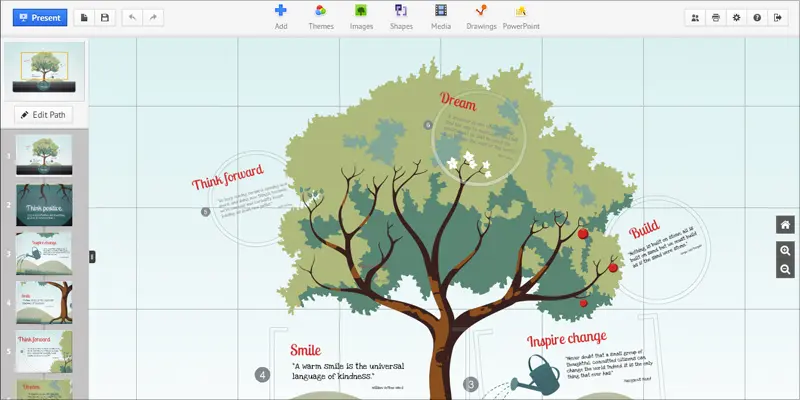
Task: Click the exit editor icon
Action: click(778, 17)
